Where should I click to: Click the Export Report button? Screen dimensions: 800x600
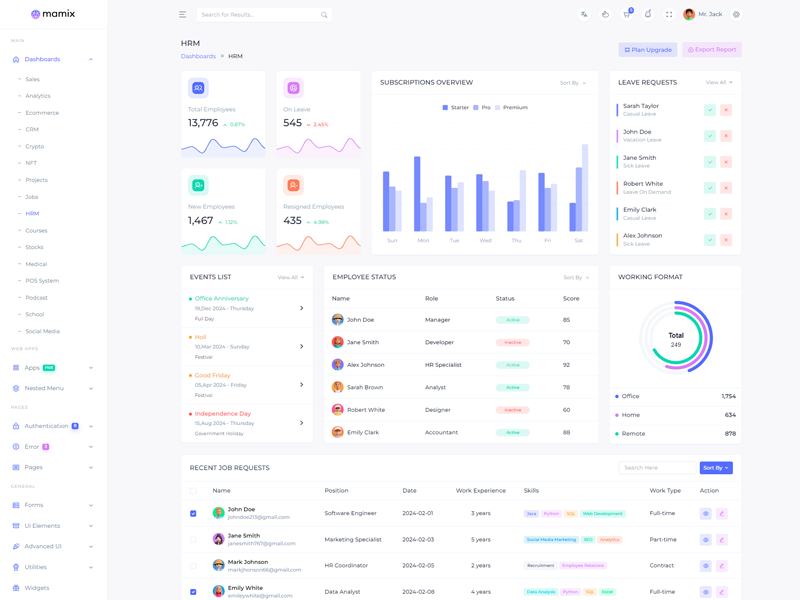point(712,50)
